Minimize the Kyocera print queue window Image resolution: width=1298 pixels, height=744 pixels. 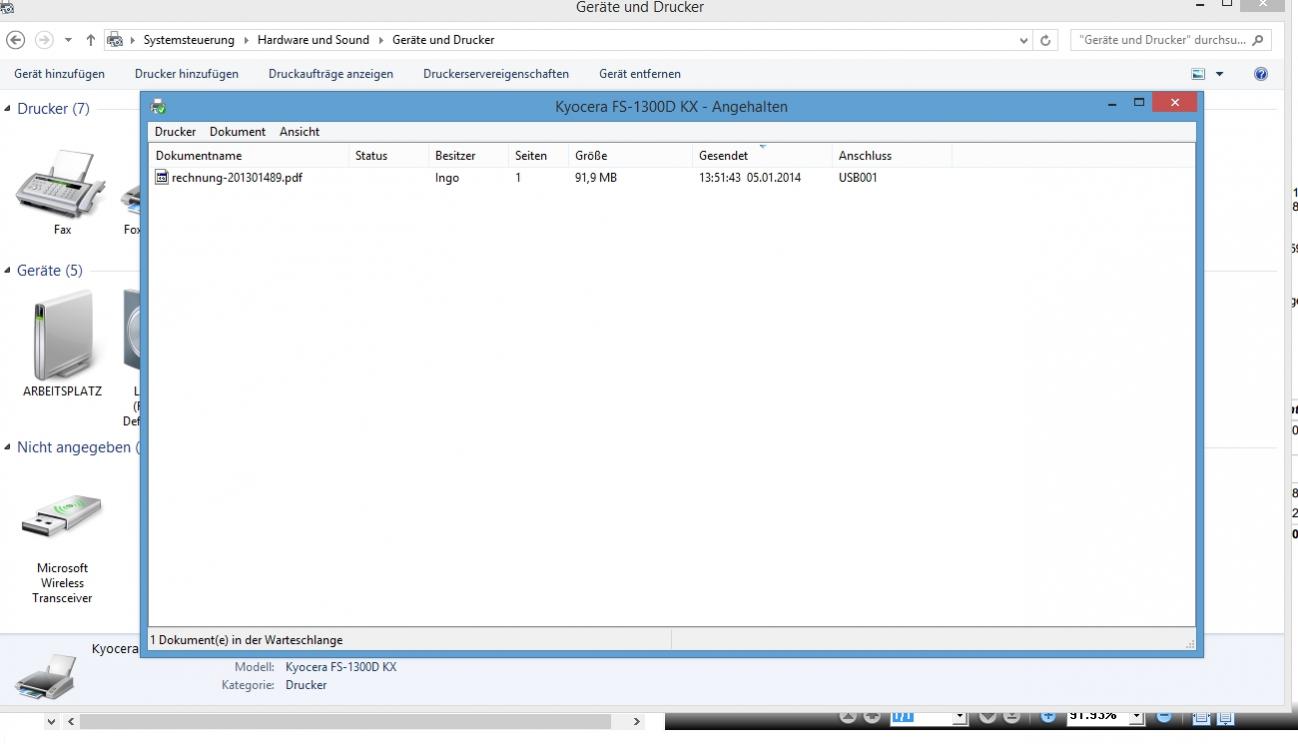(x=1114, y=104)
